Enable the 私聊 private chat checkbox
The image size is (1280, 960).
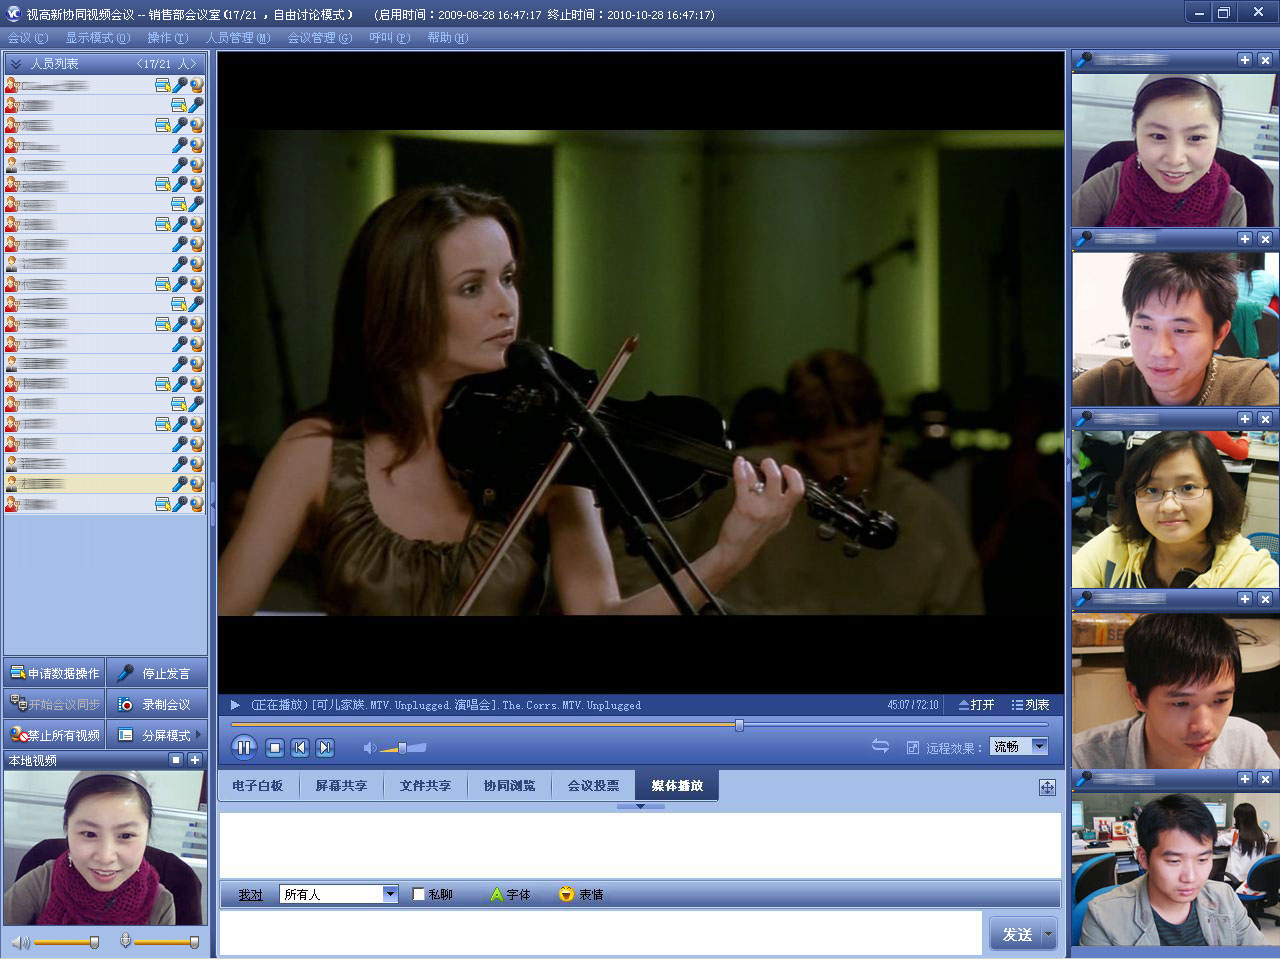pos(419,894)
